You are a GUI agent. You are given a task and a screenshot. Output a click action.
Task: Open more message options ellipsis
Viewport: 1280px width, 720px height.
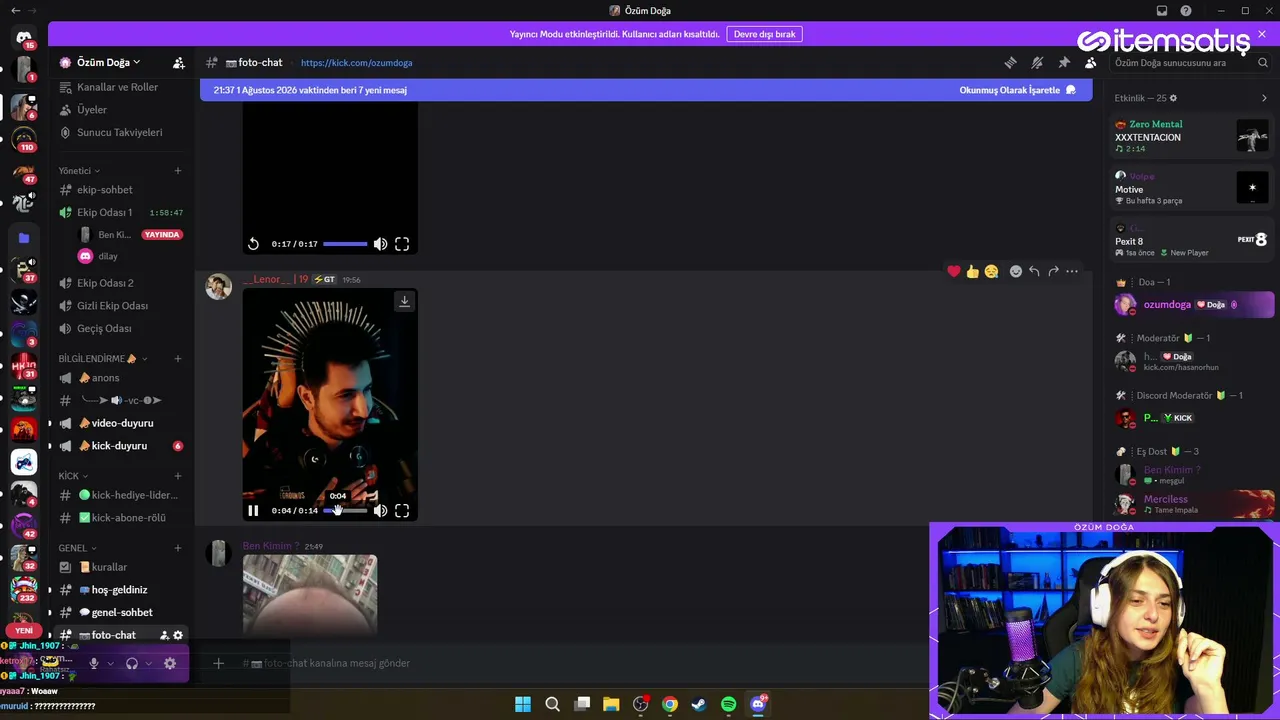click(1072, 271)
